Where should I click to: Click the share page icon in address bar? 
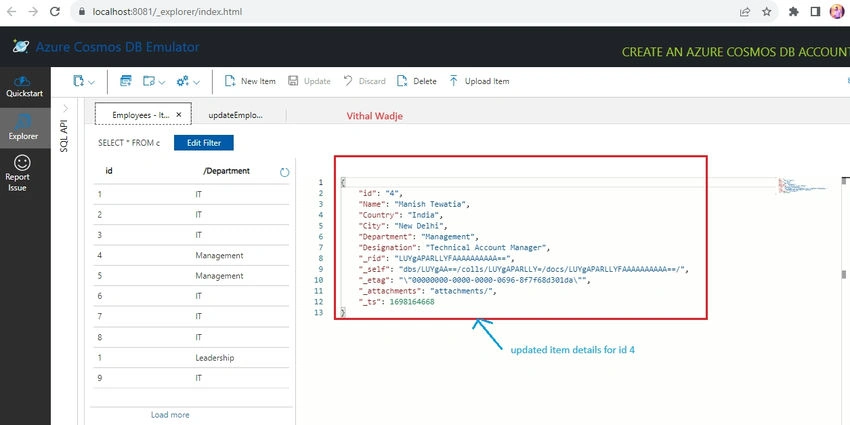pyautogui.click(x=745, y=11)
